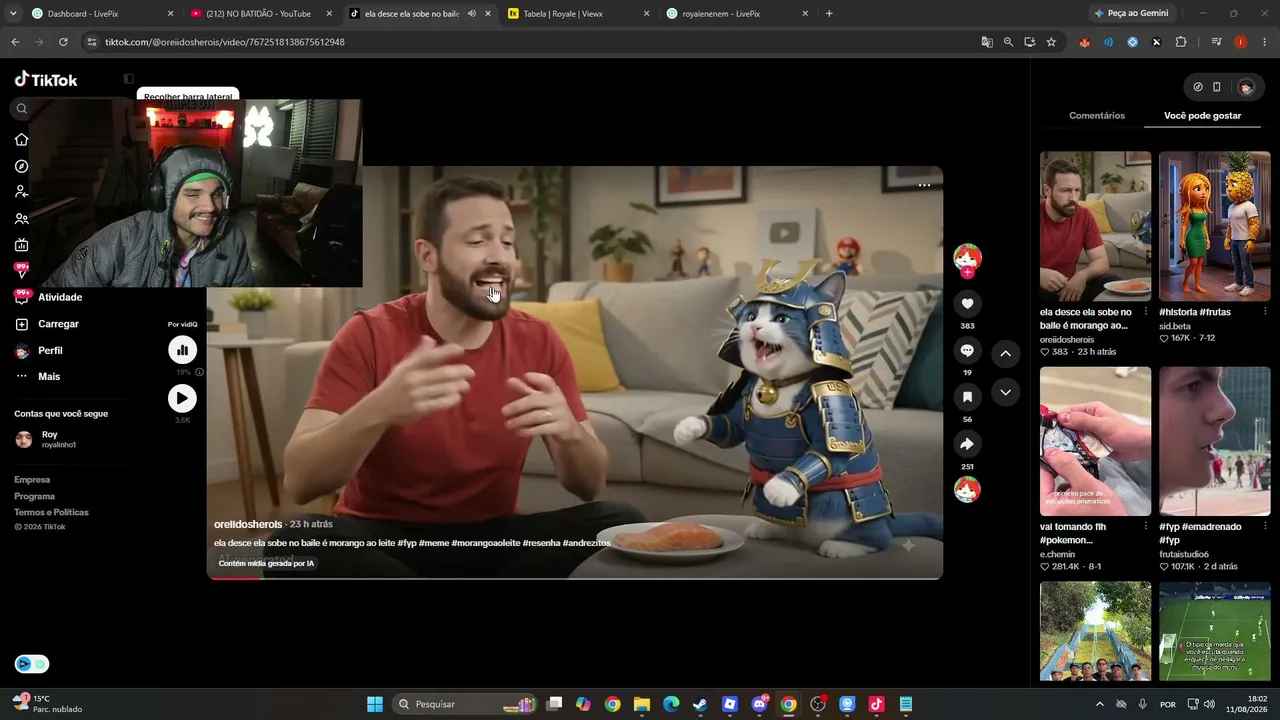Bookmark this page with the star icon
This screenshot has width=1280, height=720.
coord(1051,42)
